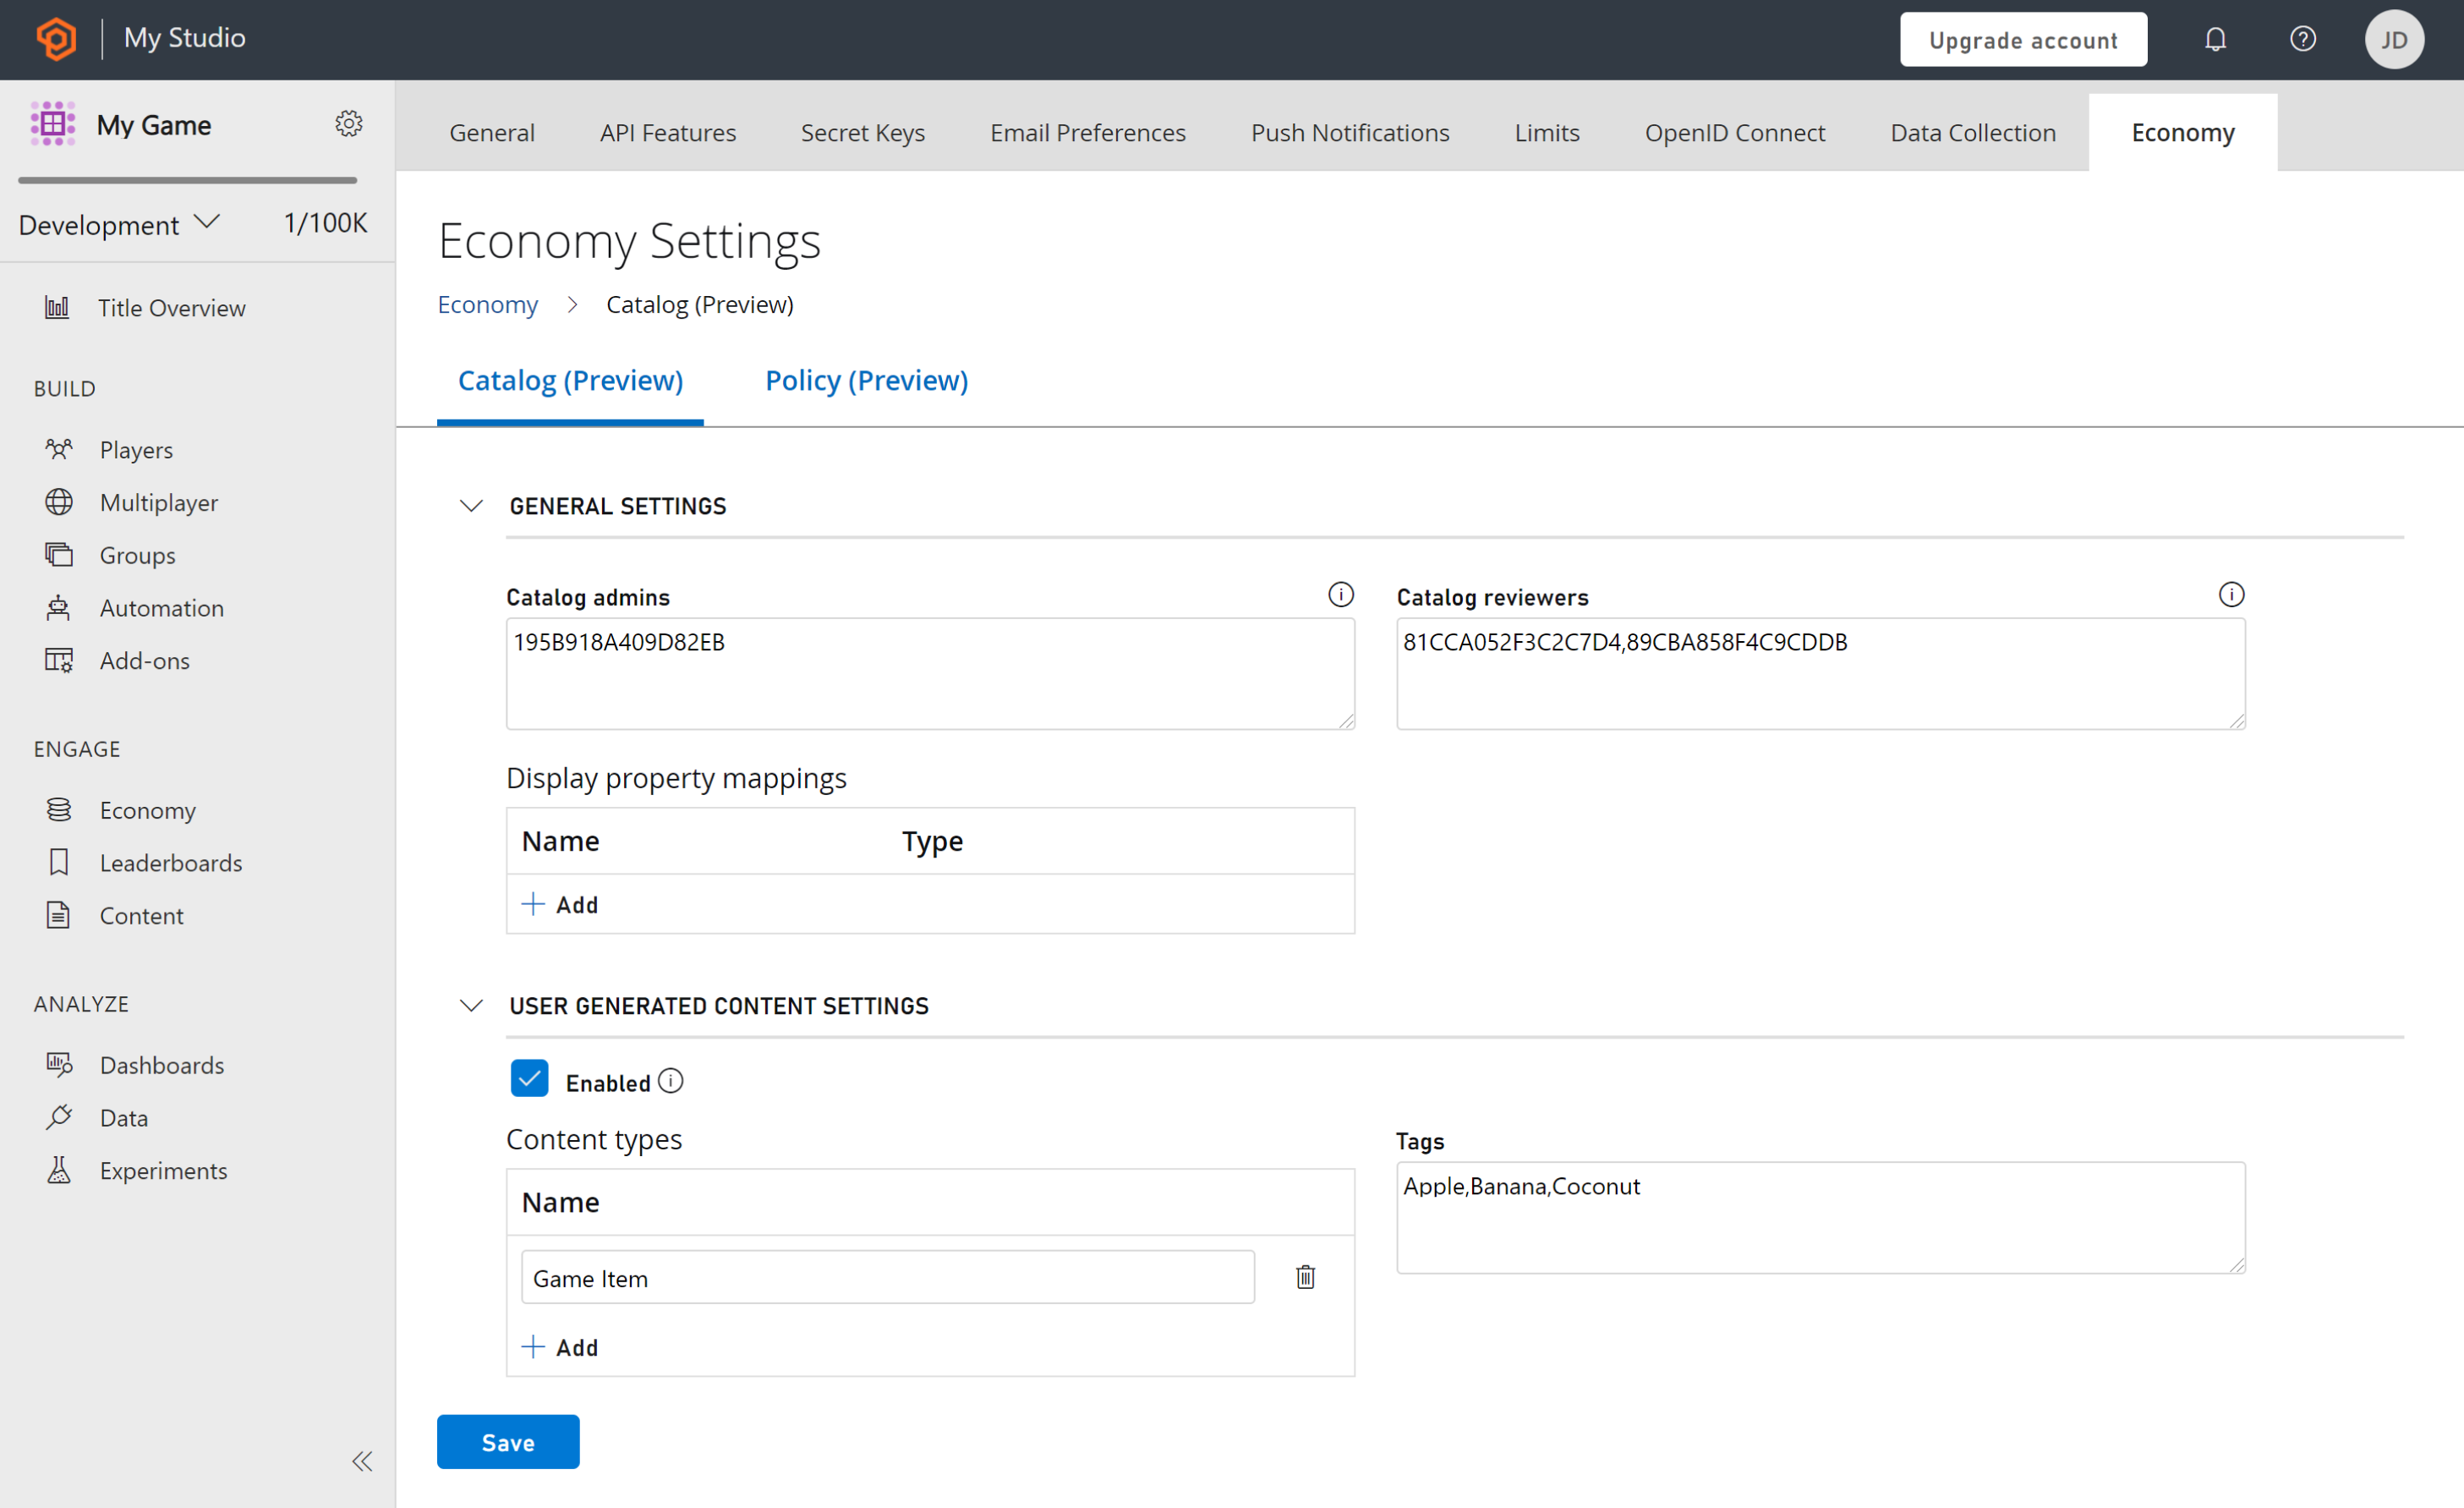Open the General settings tab
The height and width of the screenshot is (1508, 2464).
[490, 132]
